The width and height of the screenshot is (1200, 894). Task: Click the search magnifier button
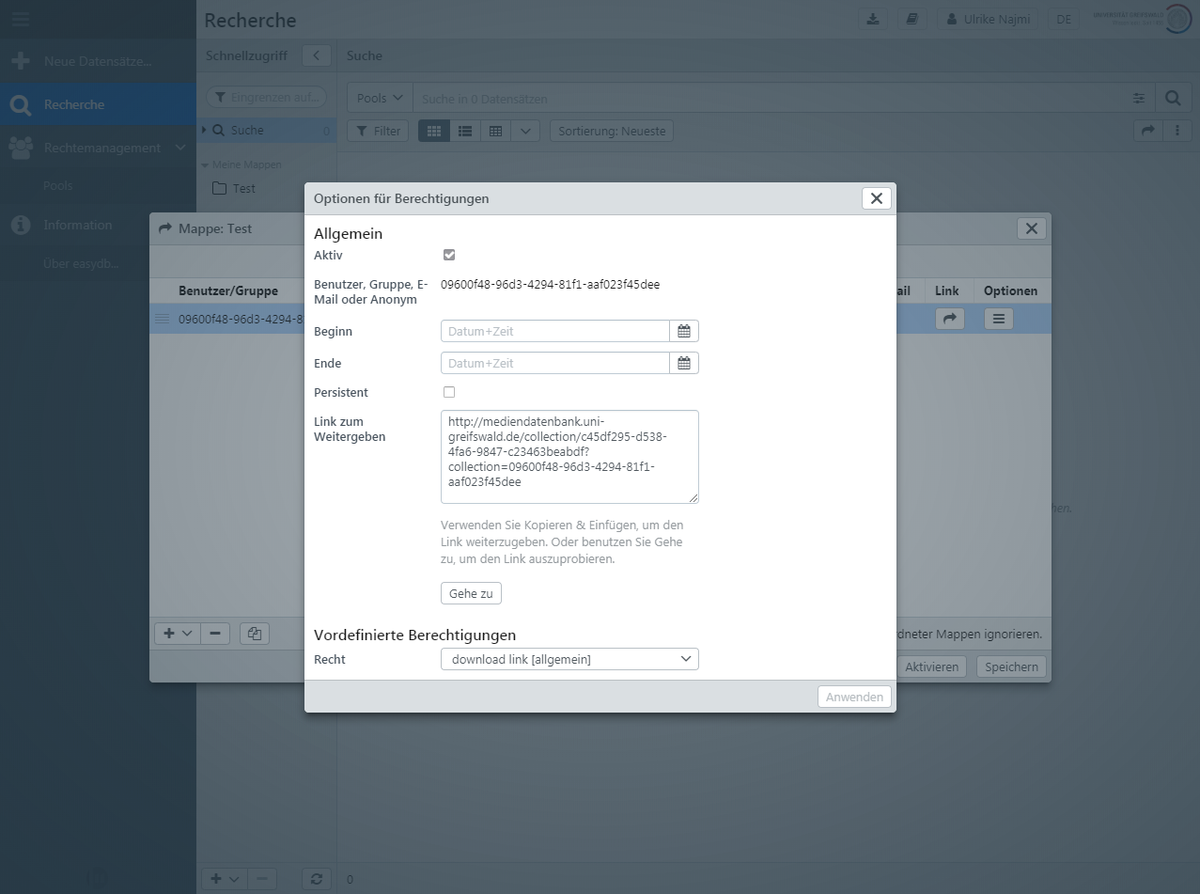1173,98
